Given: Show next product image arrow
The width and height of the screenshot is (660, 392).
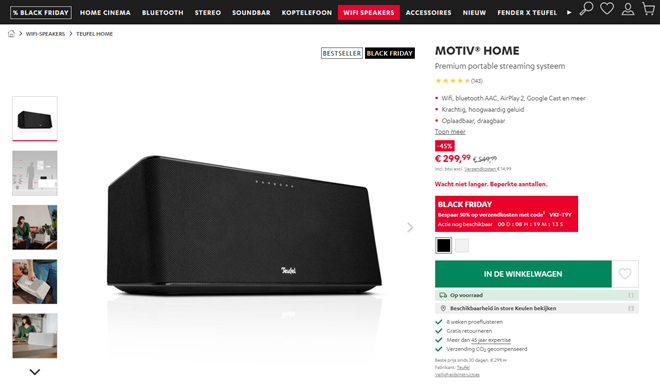Looking at the screenshot, I should tap(410, 227).
